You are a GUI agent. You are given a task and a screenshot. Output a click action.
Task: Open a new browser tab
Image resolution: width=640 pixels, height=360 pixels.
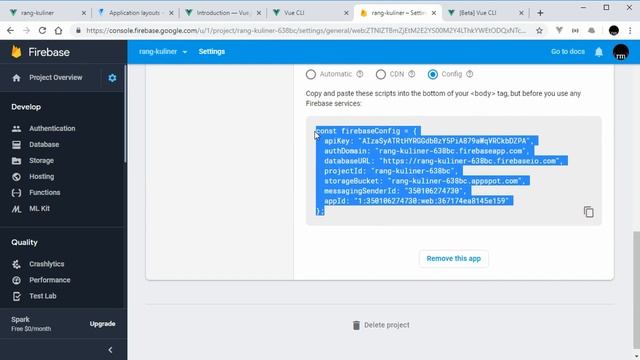click(540, 13)
